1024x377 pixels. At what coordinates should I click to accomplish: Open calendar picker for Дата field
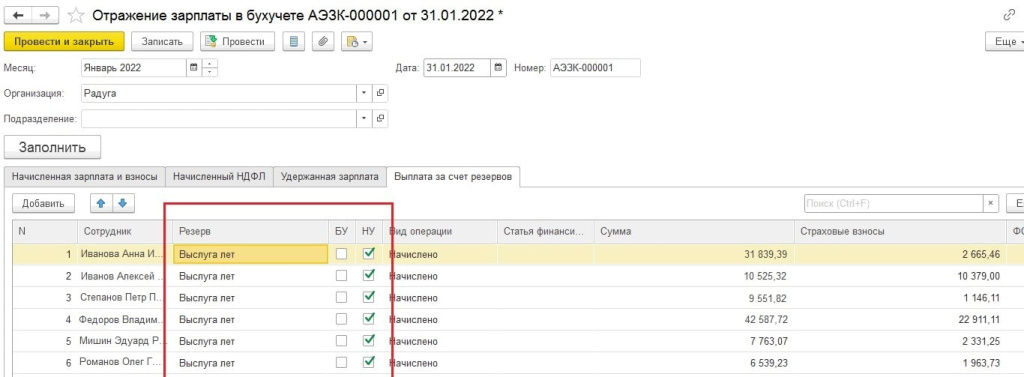tap(499, 67)
